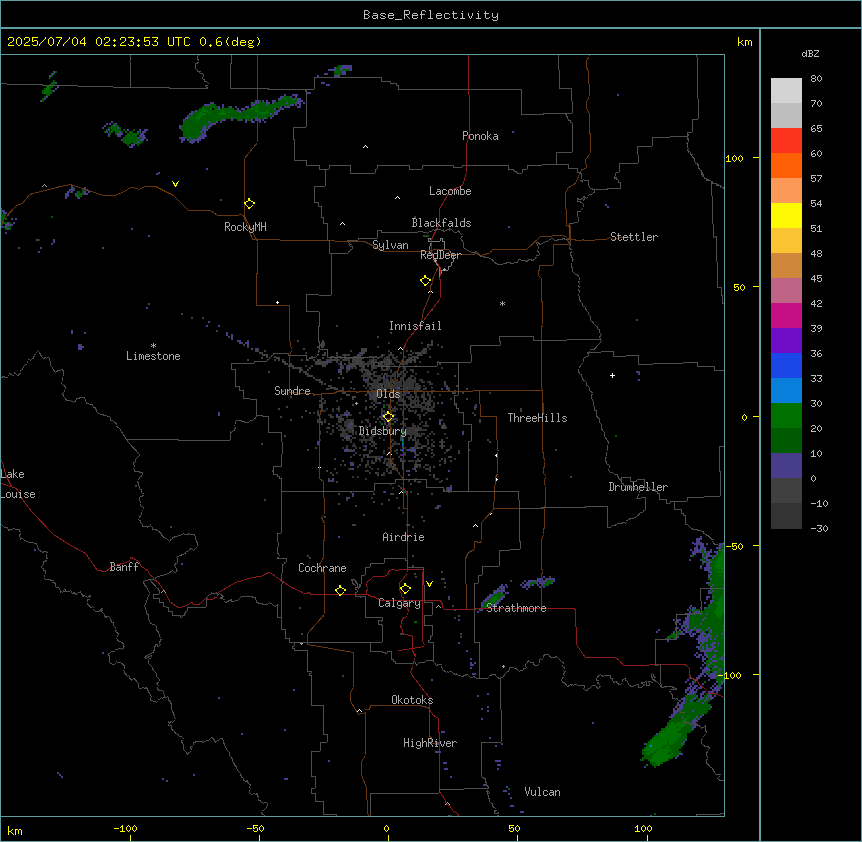Select the magenta 39–42 dBZ legend swatch

pos(786,315)
